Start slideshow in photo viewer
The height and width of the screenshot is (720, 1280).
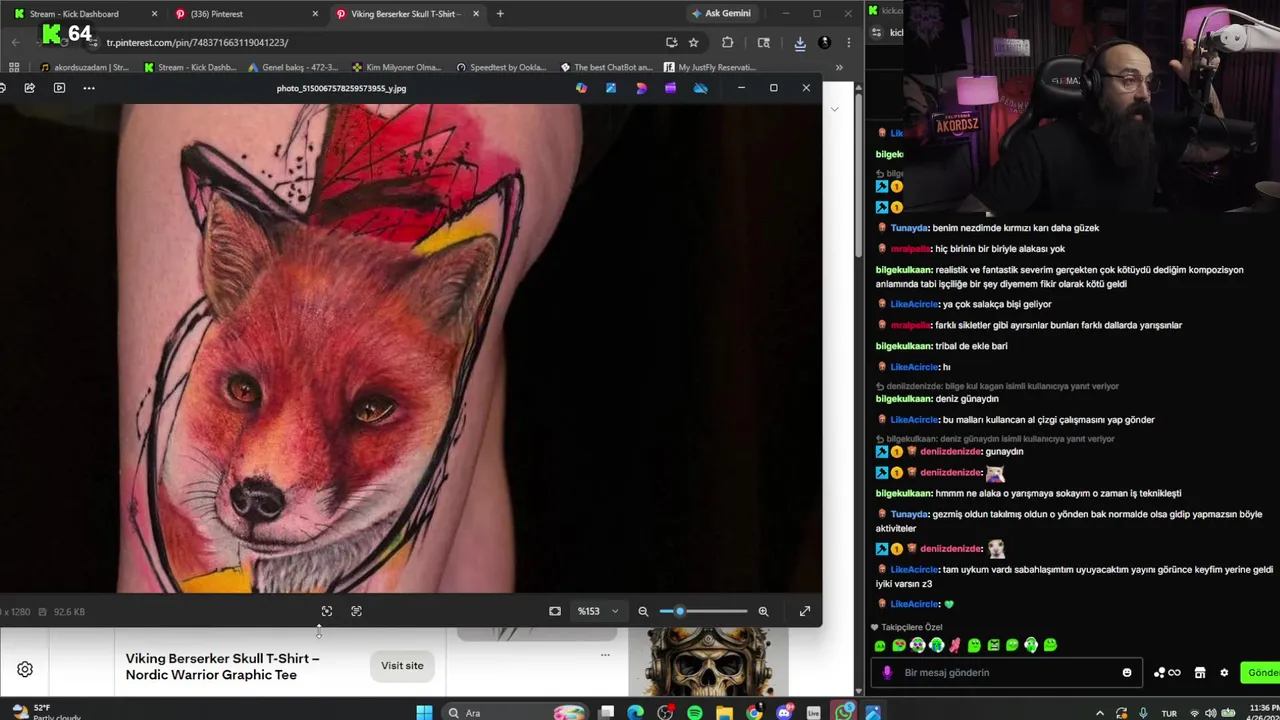point(59,88)
